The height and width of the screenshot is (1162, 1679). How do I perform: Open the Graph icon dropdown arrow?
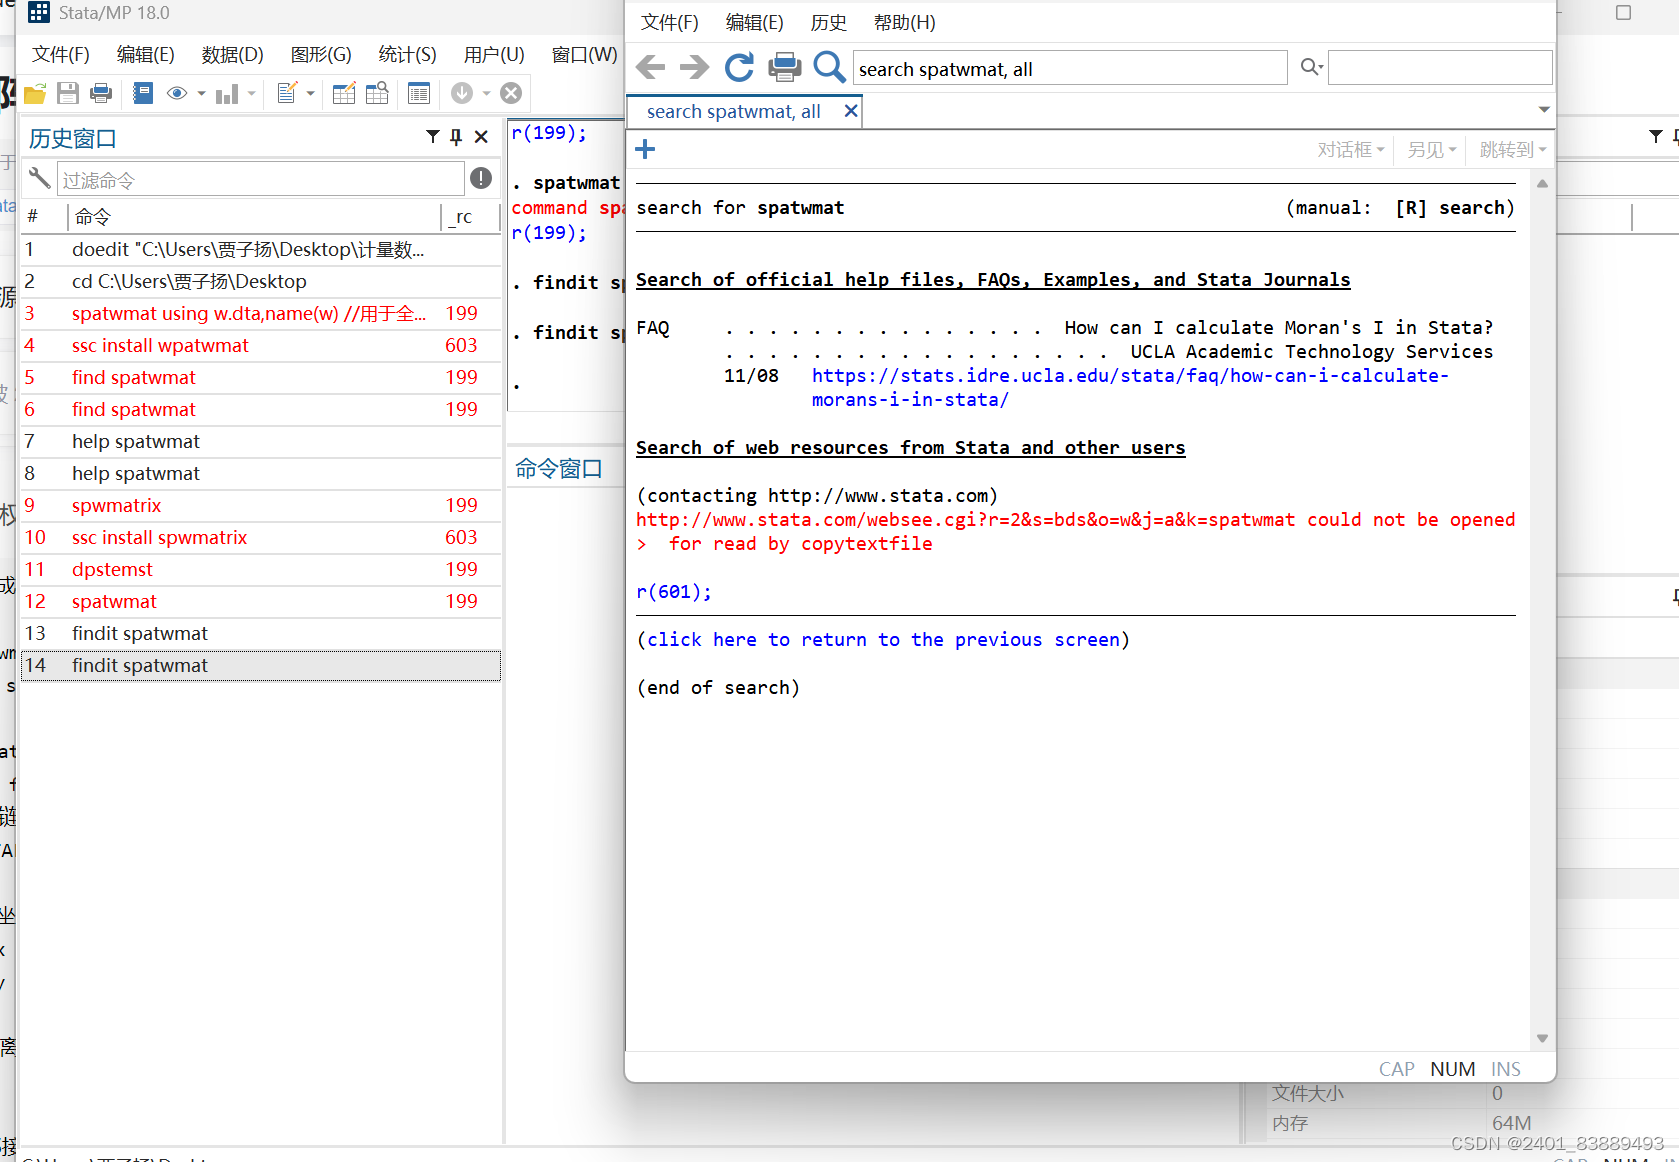pyautogui.click(x=251, y=94)
